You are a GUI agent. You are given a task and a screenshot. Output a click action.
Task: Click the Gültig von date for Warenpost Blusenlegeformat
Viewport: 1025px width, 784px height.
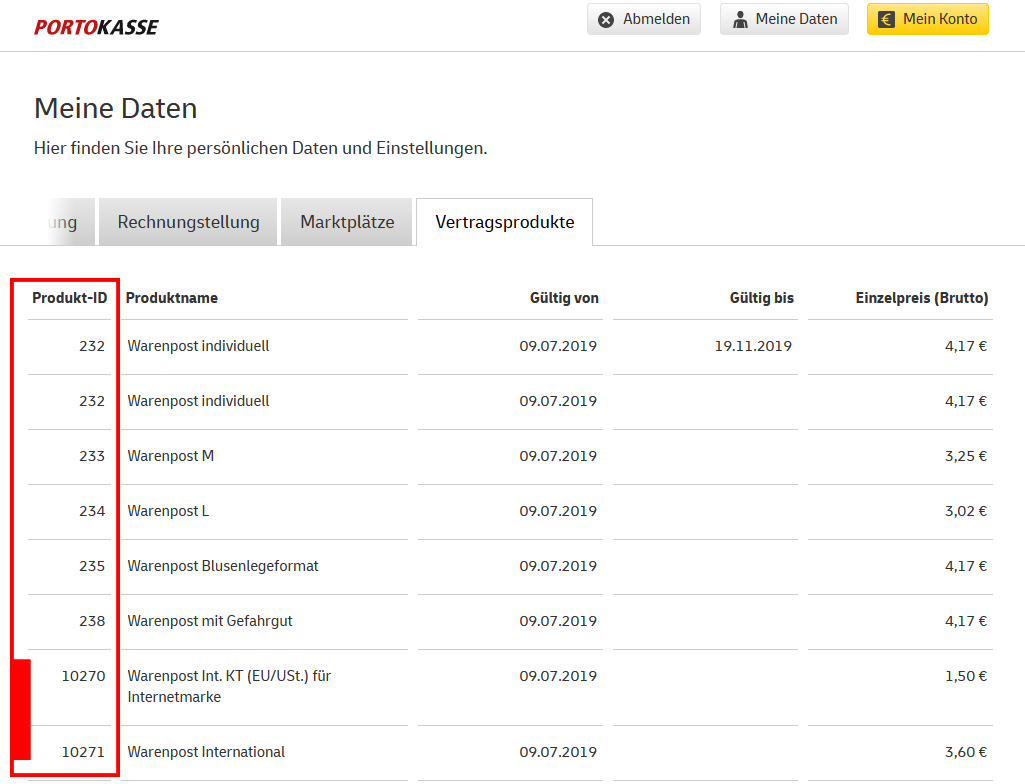558,566
